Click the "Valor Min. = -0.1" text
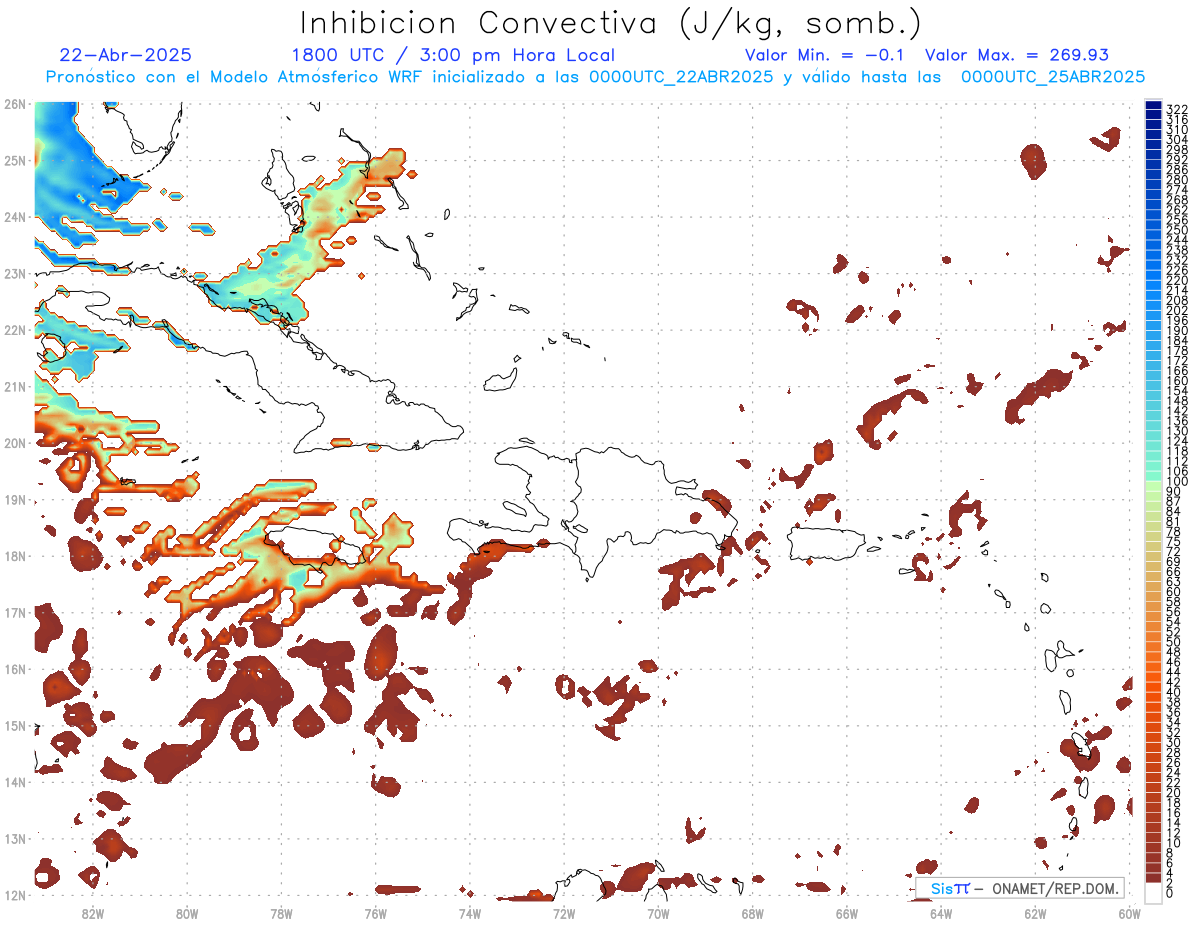 [824, 55]
